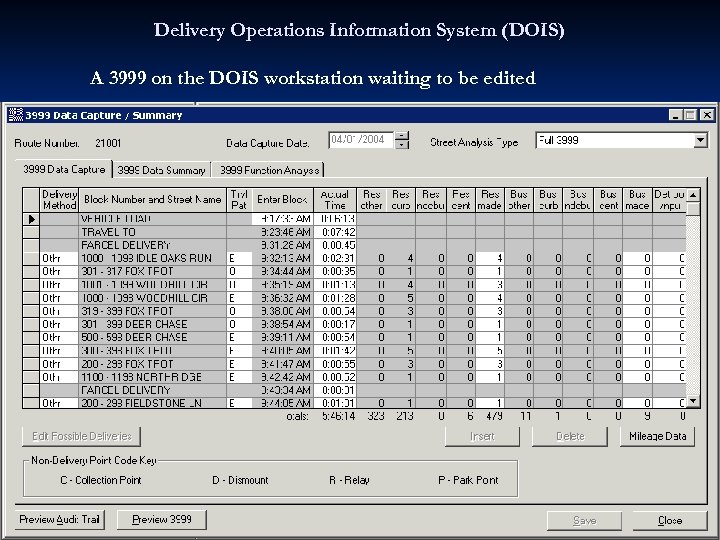Click the Close button at bottom
720x540 pixels.
[x=670, y=520]
